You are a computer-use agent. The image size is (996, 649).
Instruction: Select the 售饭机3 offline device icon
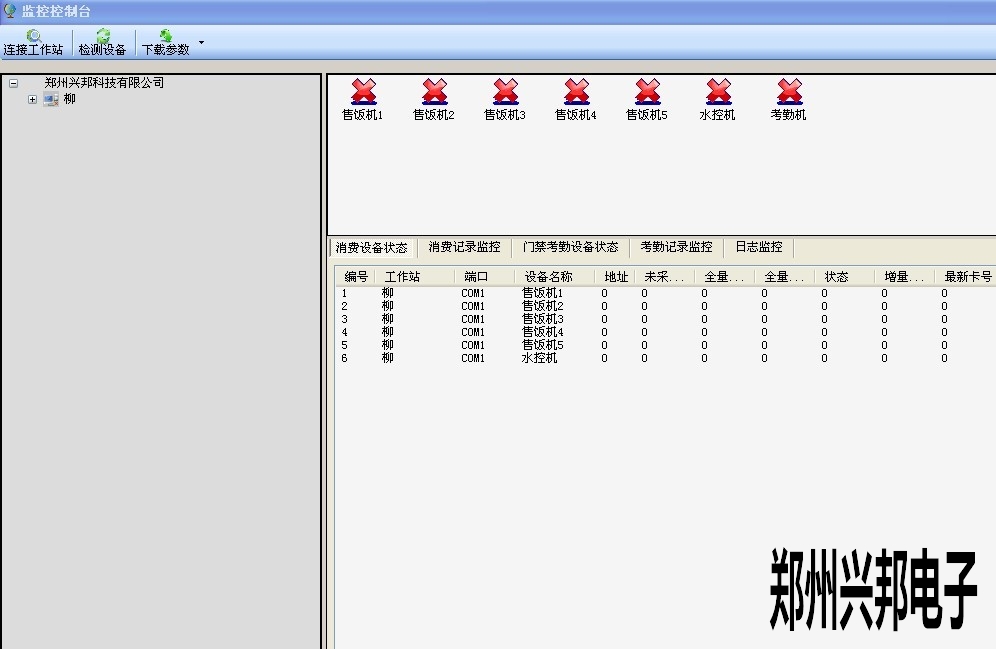(506, 91)
